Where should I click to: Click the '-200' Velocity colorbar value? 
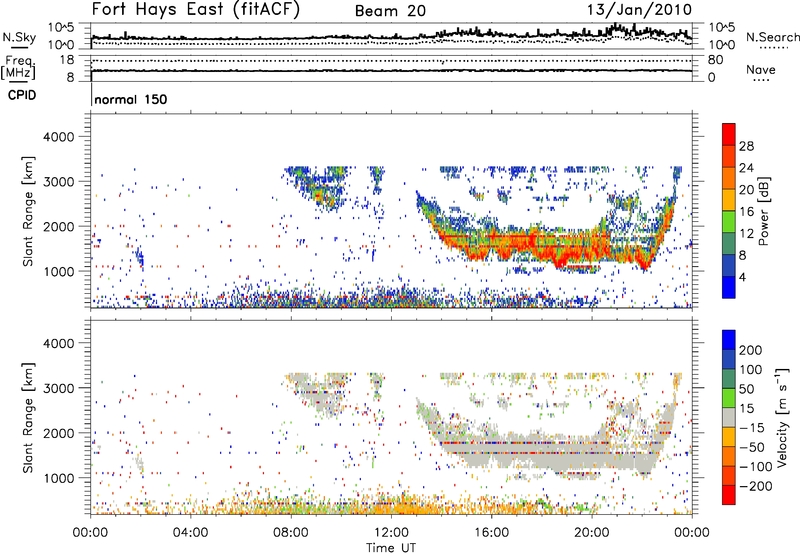(x=756, y=486)
